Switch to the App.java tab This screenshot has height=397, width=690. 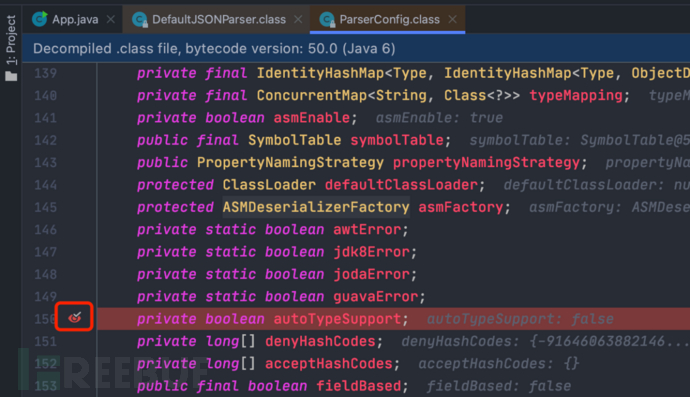click(x=75, y=19)
